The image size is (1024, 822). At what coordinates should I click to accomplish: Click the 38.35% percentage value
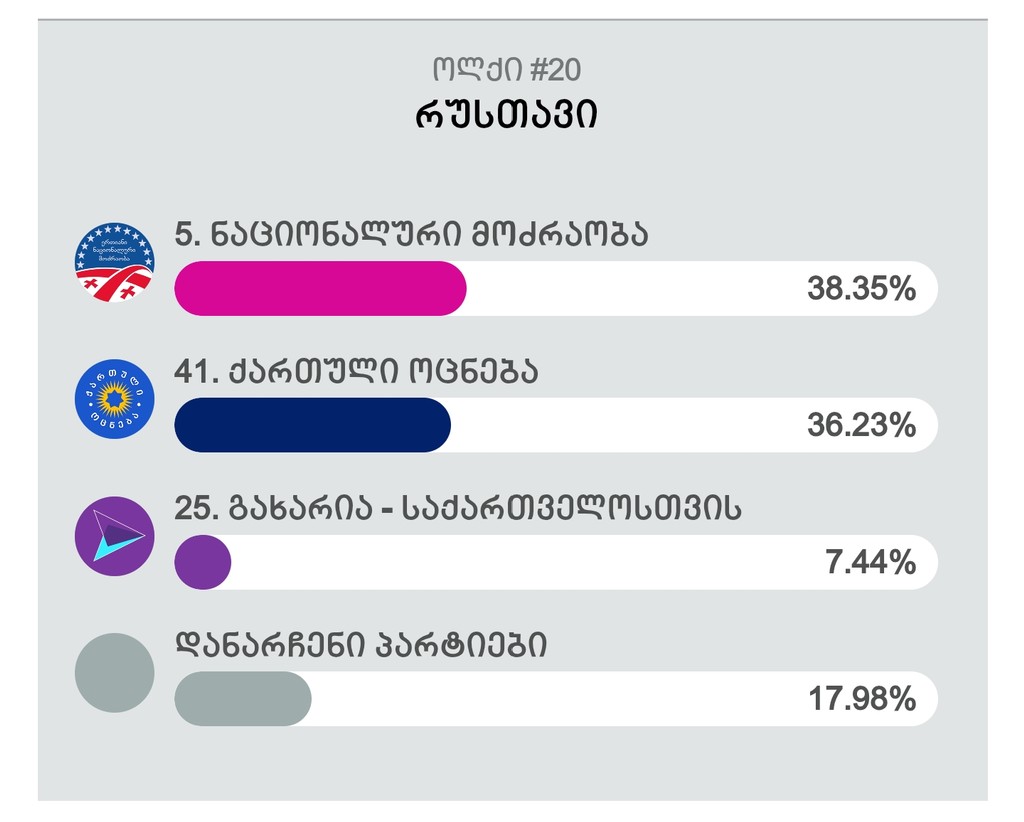[x=861, y=289]
